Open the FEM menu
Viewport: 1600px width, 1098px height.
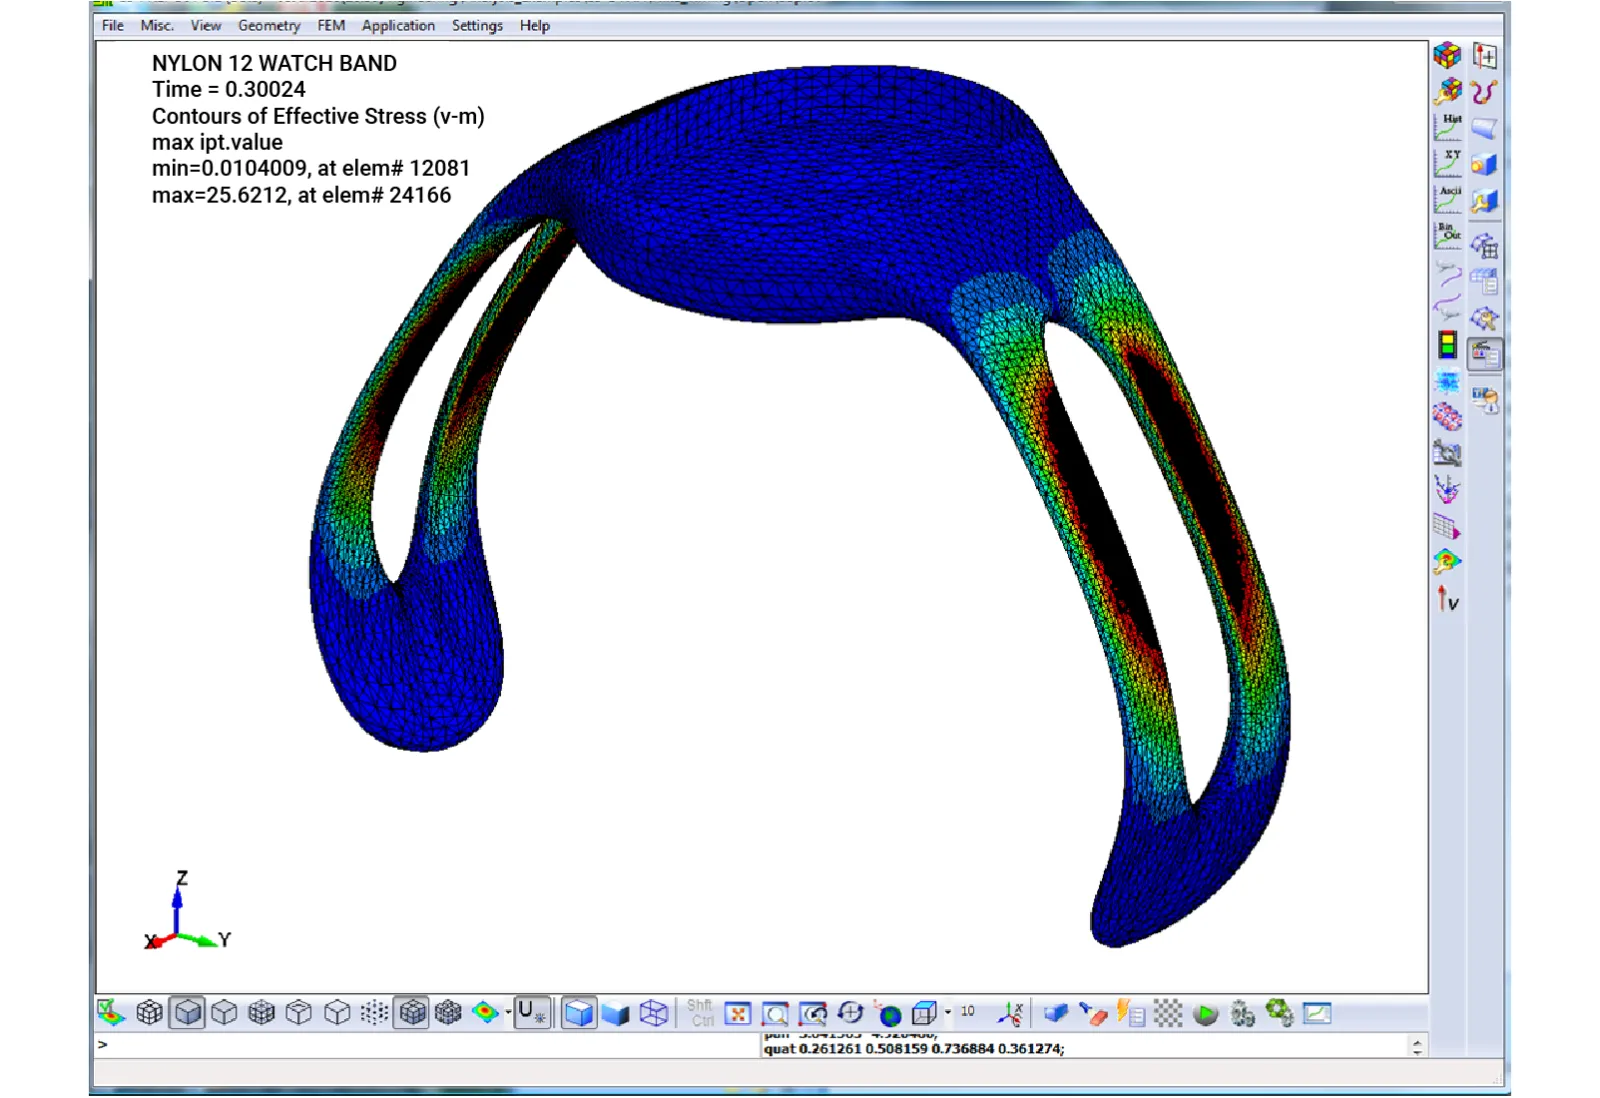(x=331, y=26)
